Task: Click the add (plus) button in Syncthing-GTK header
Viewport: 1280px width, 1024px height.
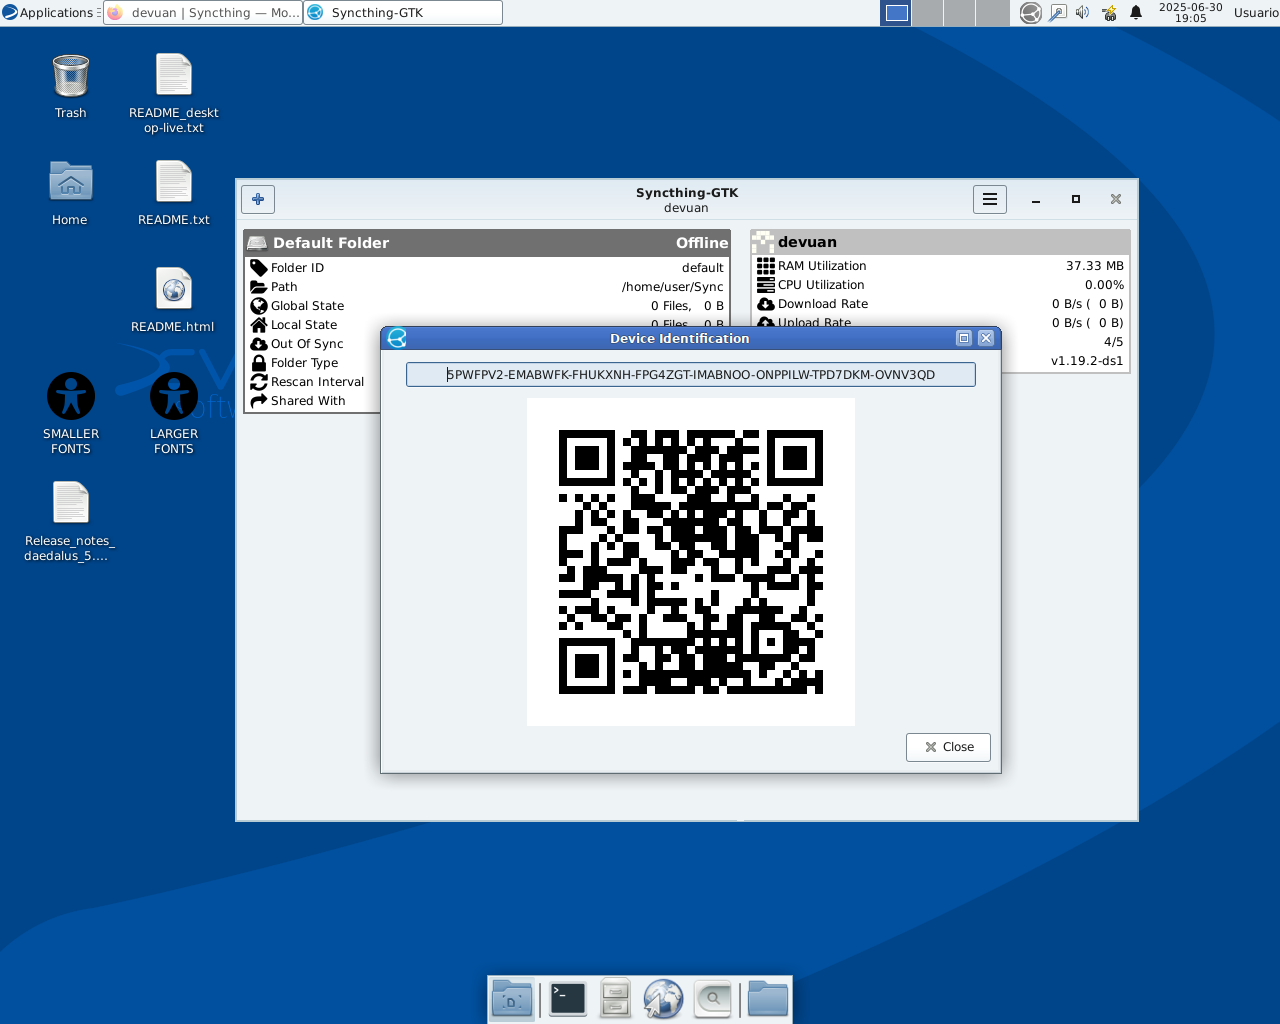Action: click(x=258, y=199)
